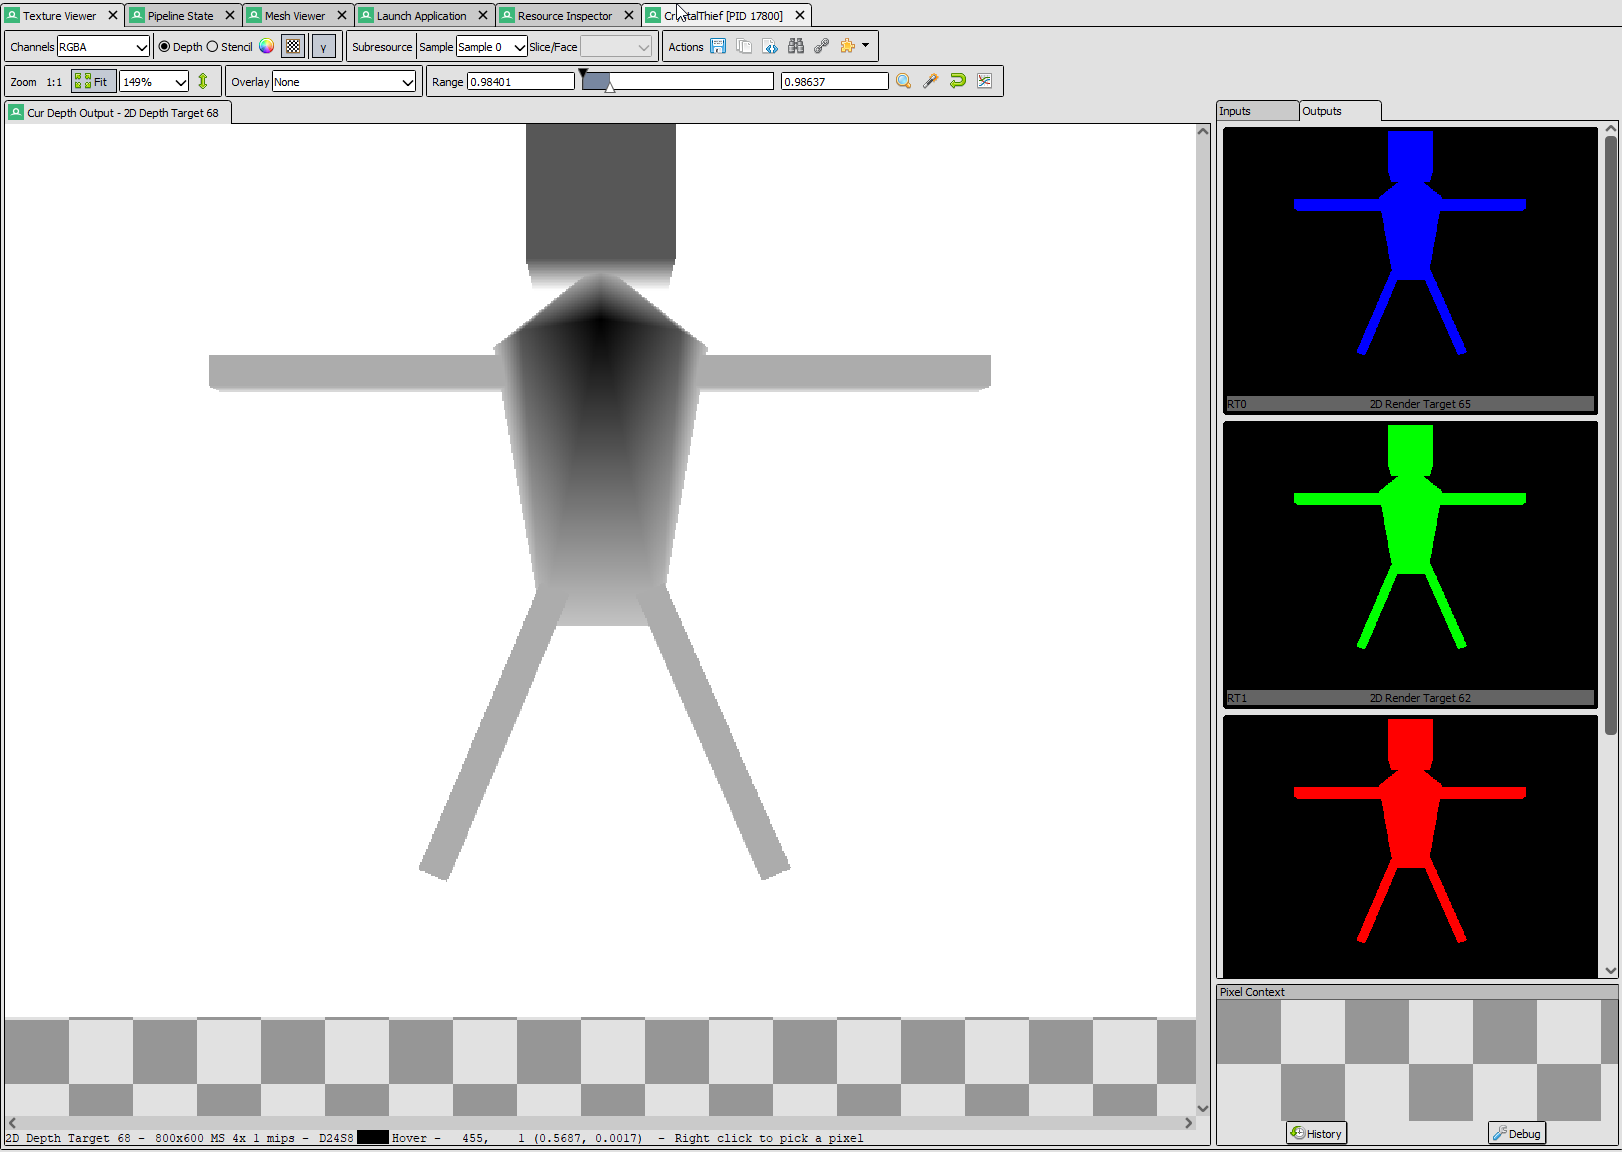Open the Channels RGBA dropdown

[103, 47]
